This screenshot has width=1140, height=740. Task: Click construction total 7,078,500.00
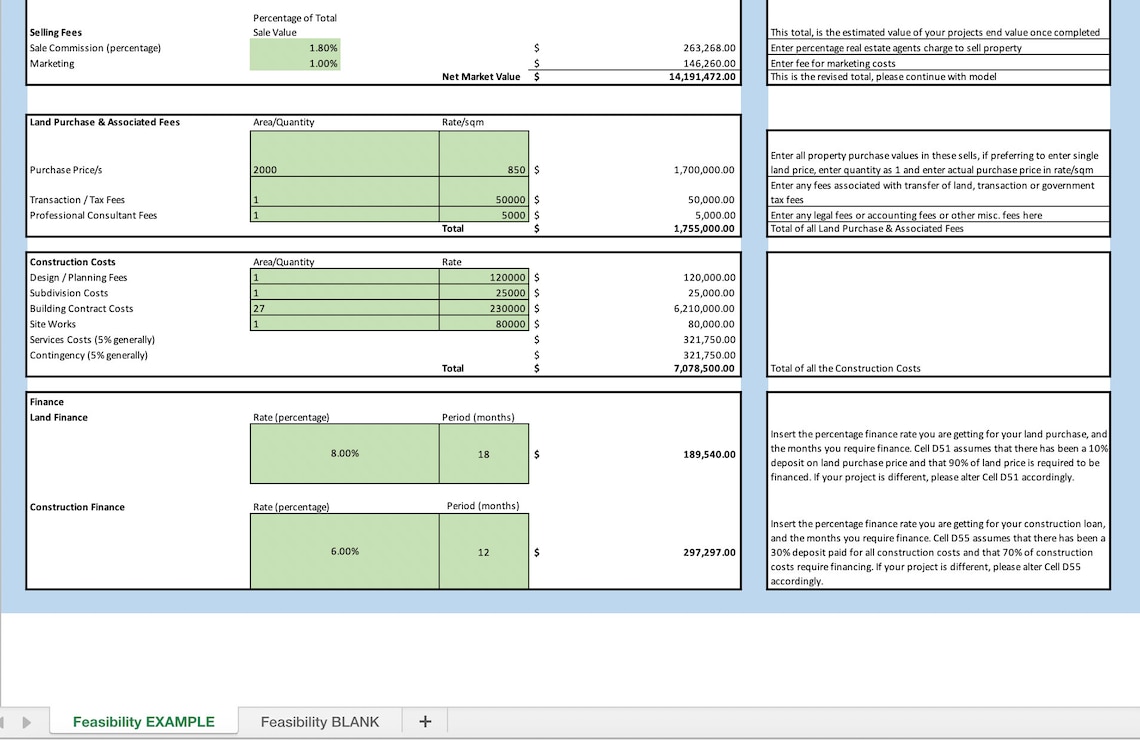tap(705, 369)
